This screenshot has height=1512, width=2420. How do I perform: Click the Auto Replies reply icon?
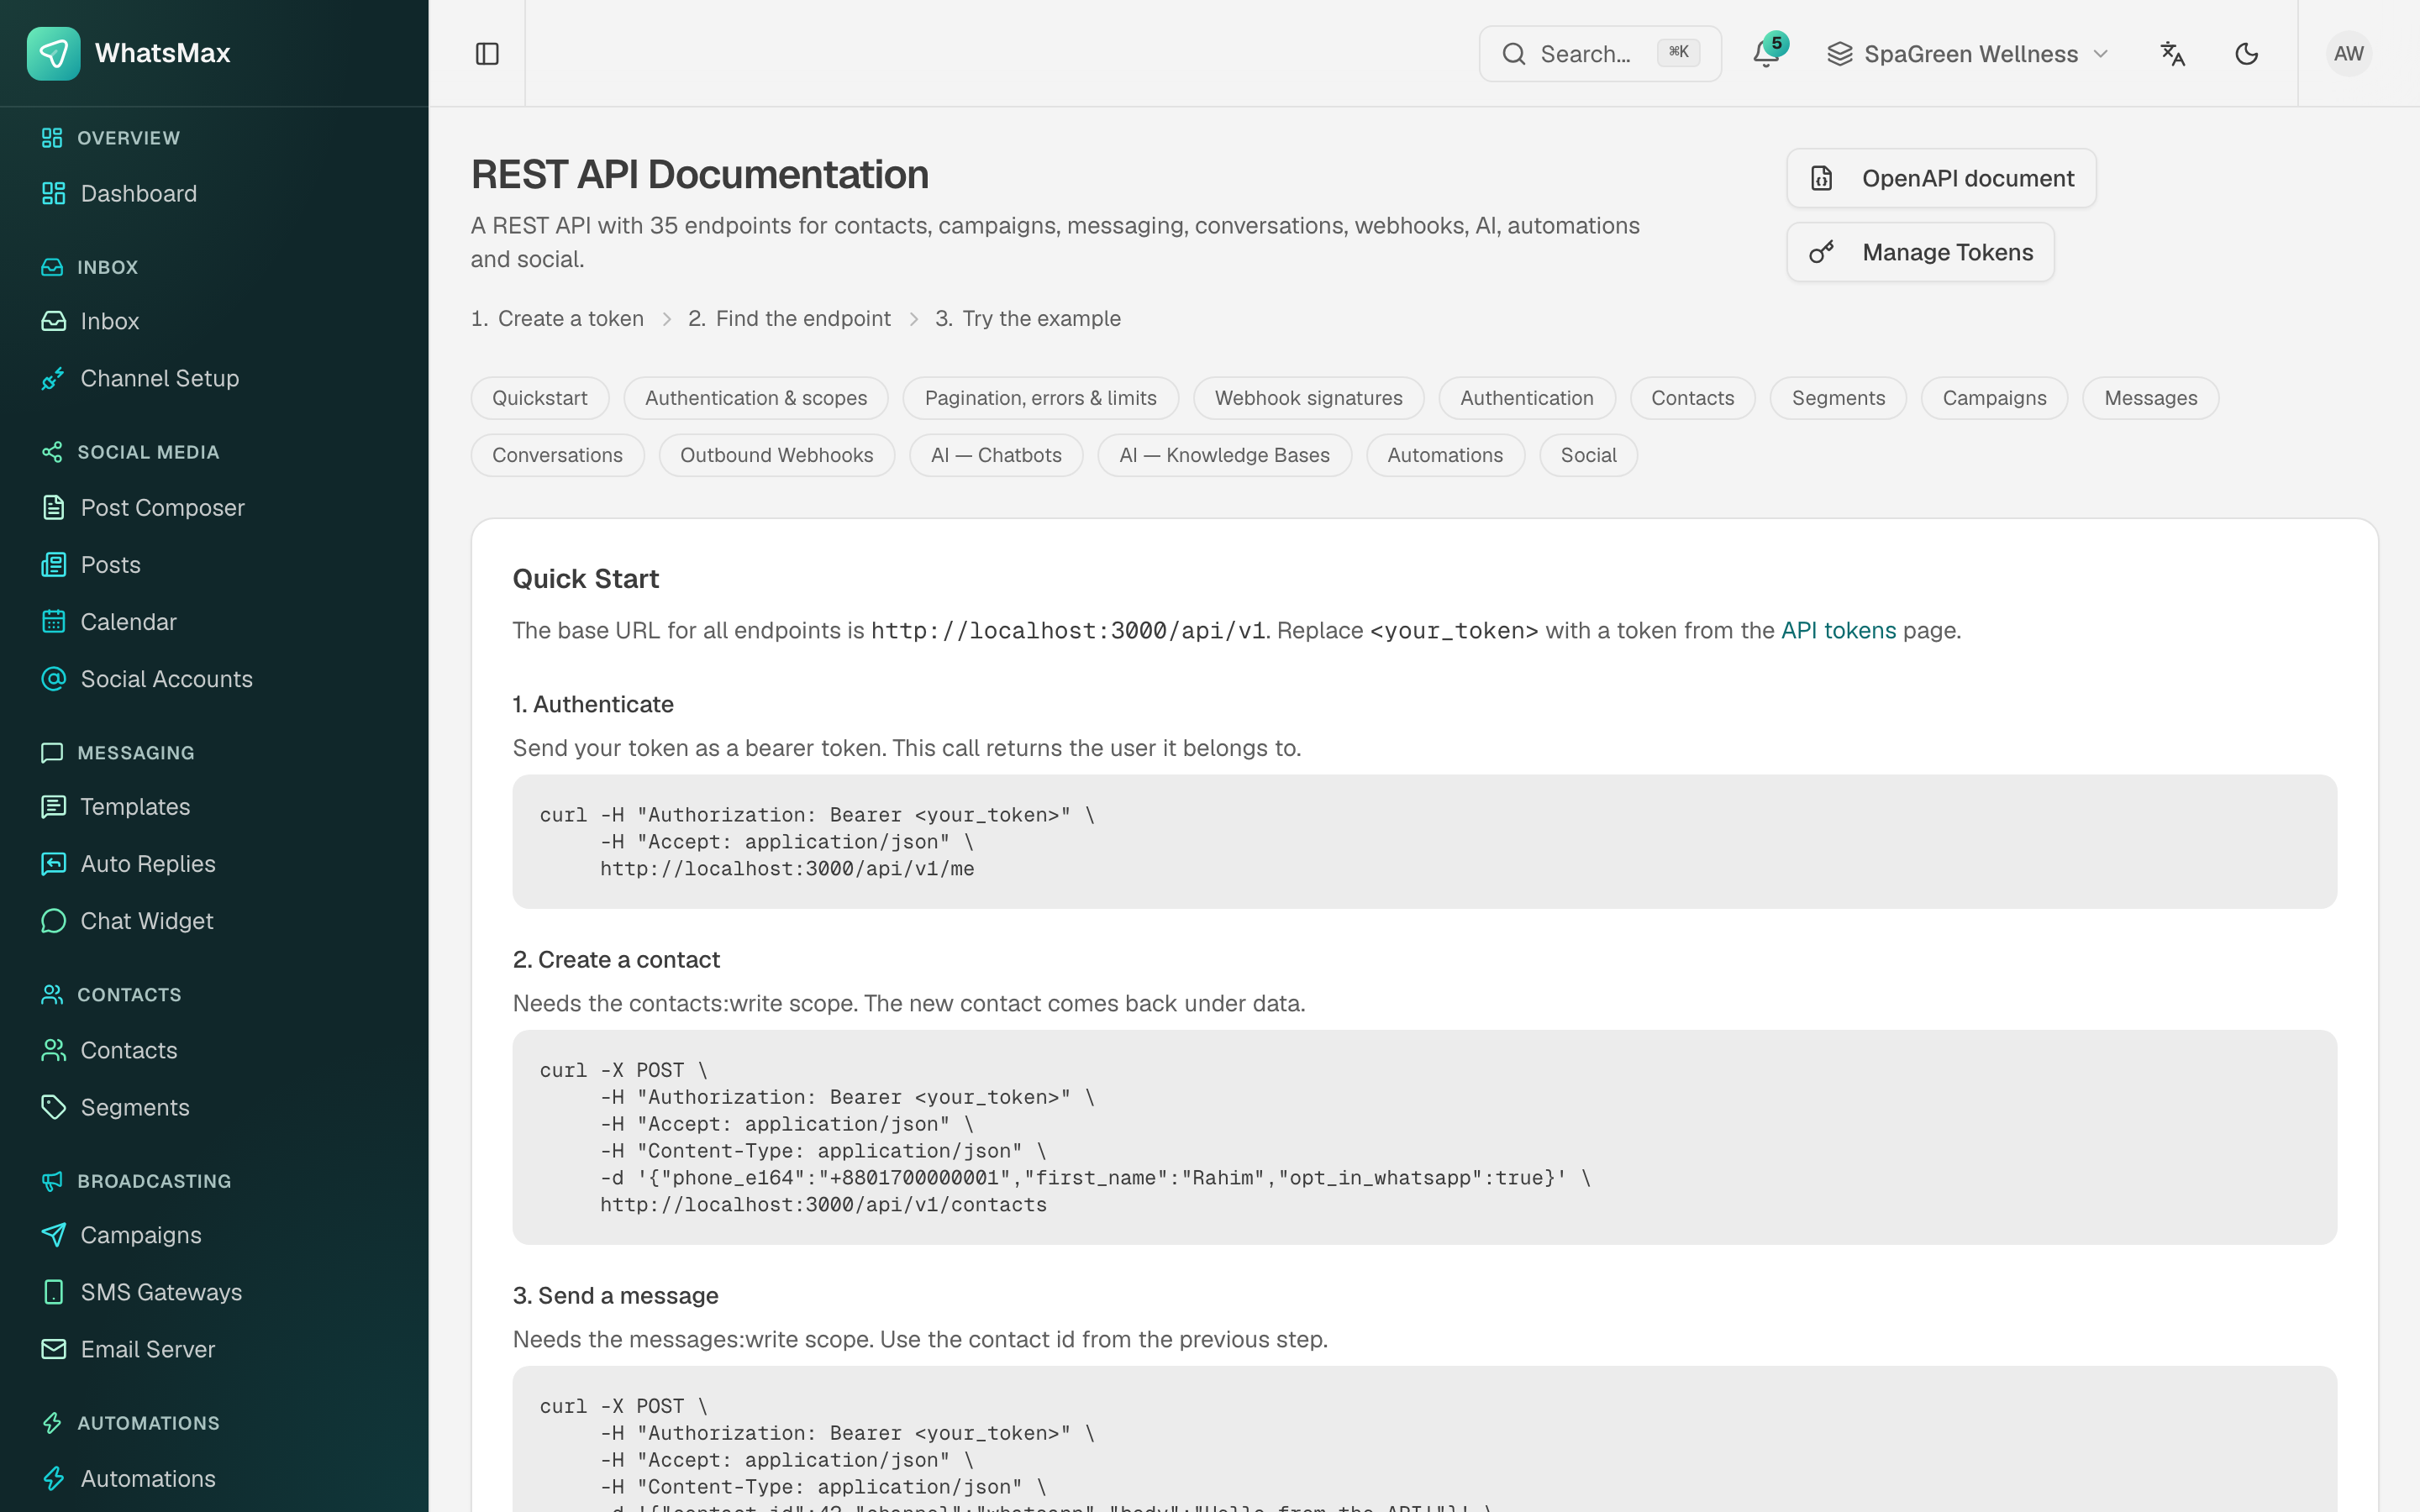[53, 863]
